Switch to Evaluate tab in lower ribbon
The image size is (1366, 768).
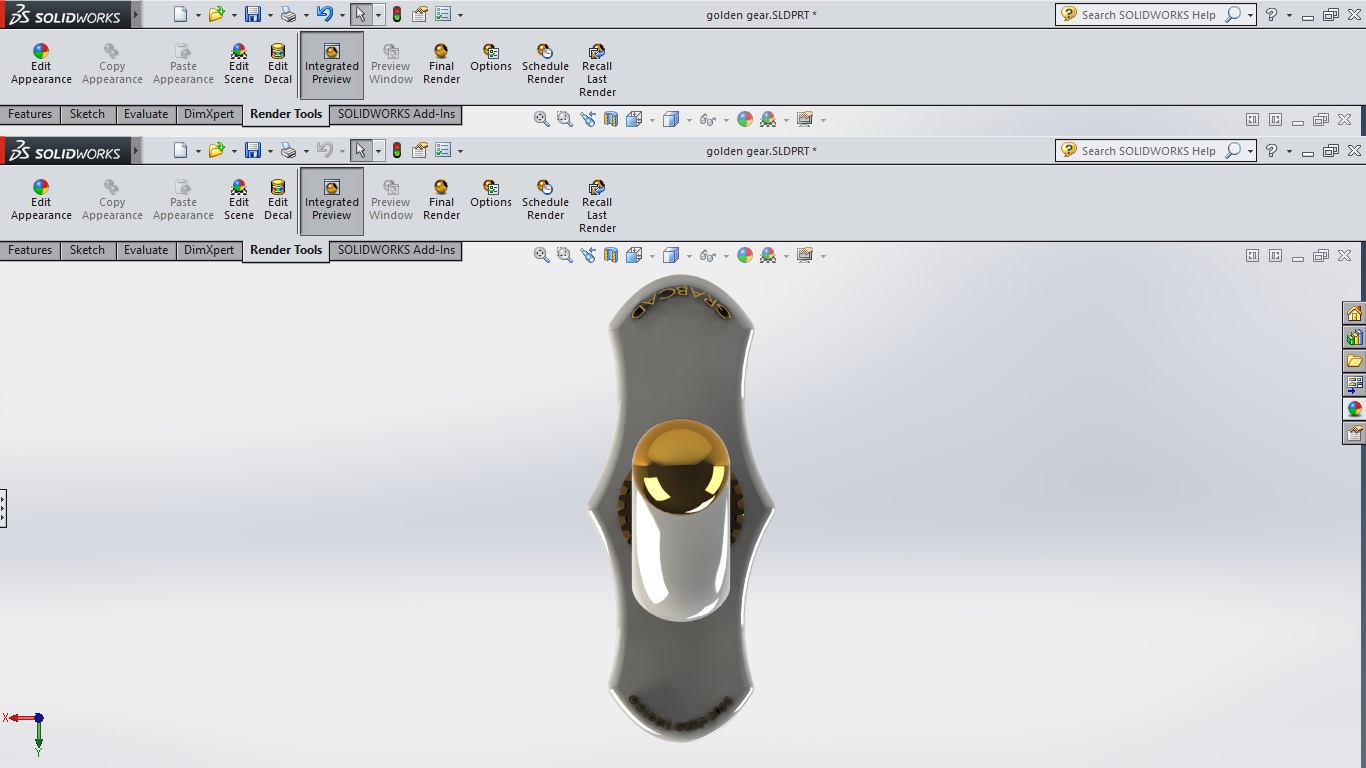click(x=146, y=250)
